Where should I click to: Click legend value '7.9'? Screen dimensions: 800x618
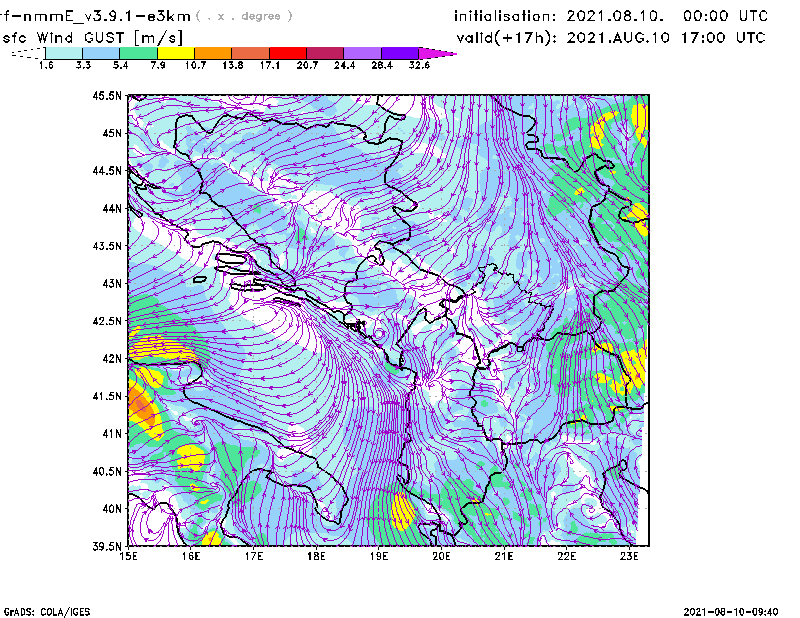tap(158, 65)
